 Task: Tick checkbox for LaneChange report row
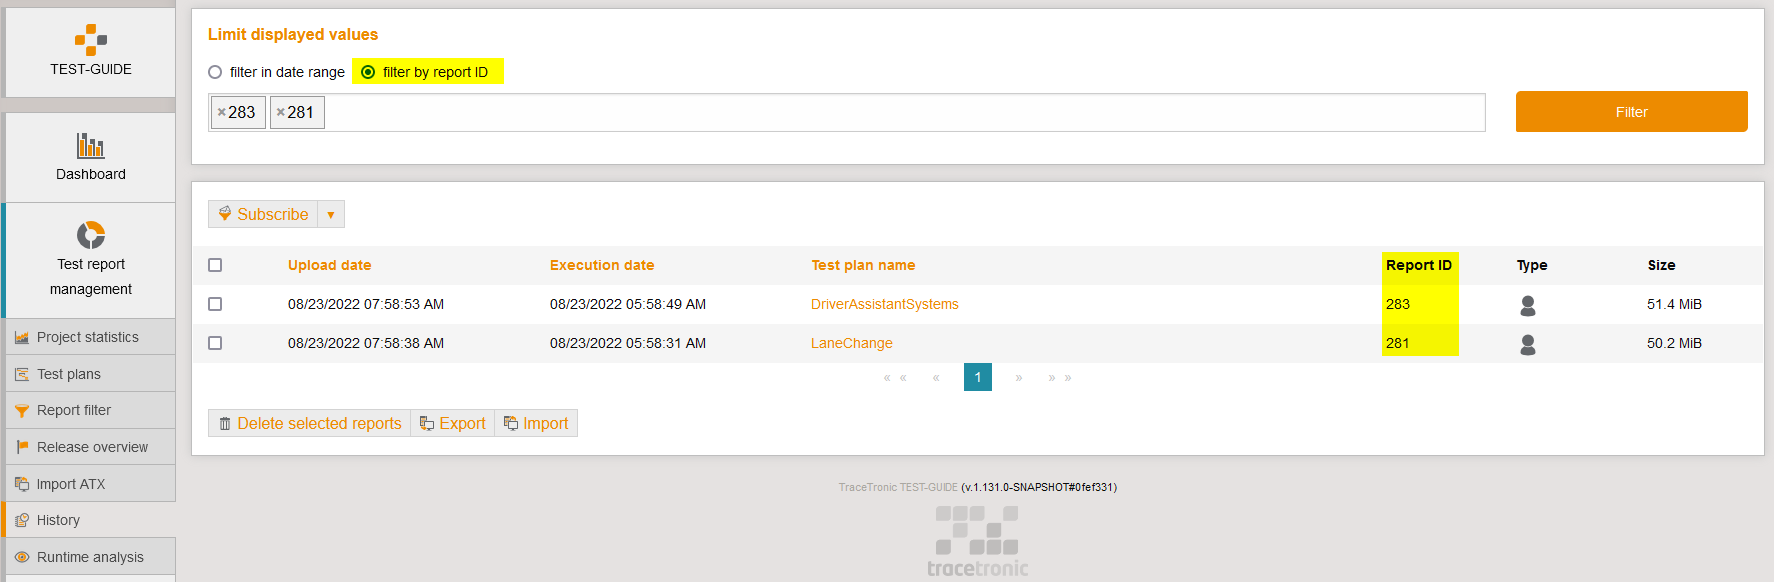pyautogui.click(x=215, y=343)
